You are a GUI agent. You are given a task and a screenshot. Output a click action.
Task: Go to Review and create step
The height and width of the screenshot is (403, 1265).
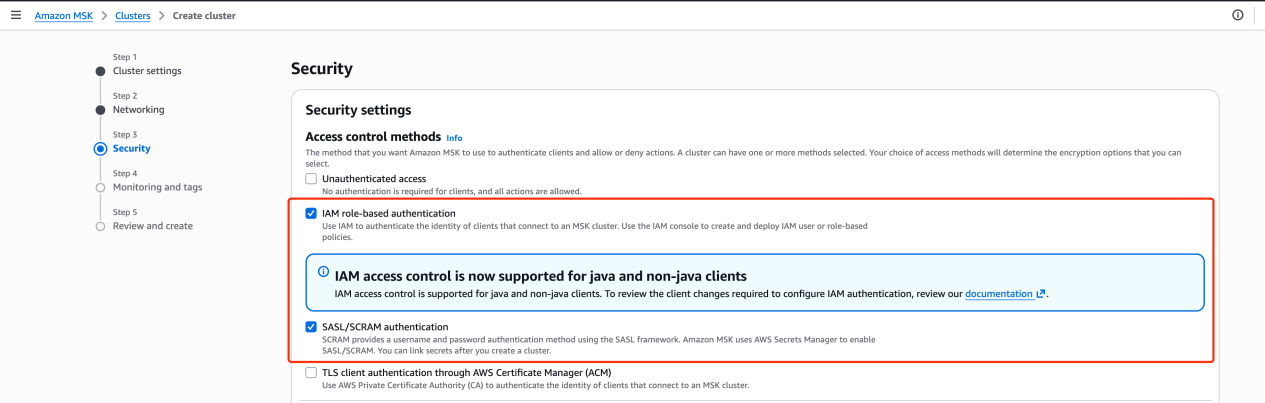(x=153, y=226)
